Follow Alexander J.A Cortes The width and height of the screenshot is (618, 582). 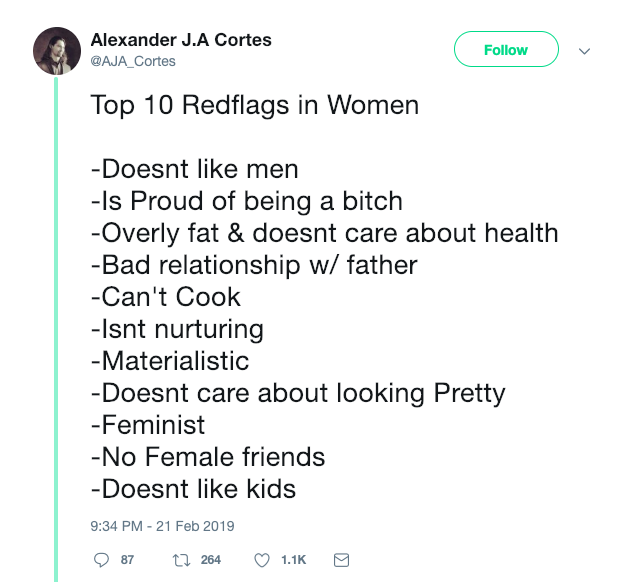[x=506, y=49]
